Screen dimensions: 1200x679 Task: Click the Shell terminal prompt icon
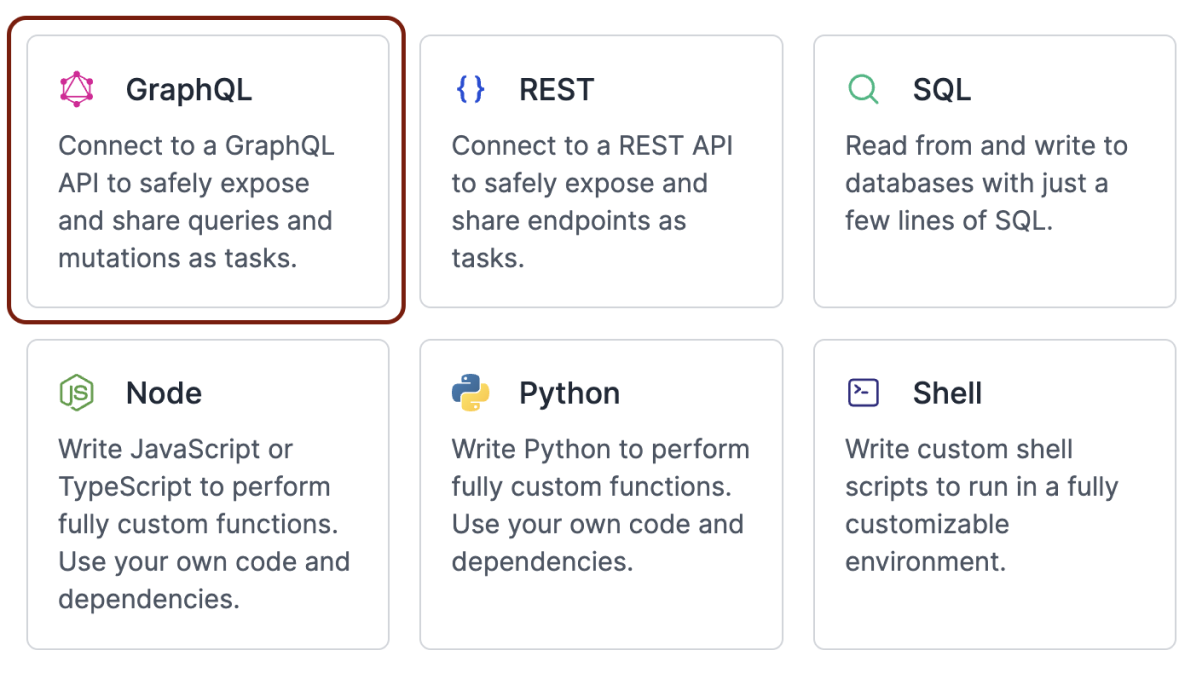tap(863, 393)
